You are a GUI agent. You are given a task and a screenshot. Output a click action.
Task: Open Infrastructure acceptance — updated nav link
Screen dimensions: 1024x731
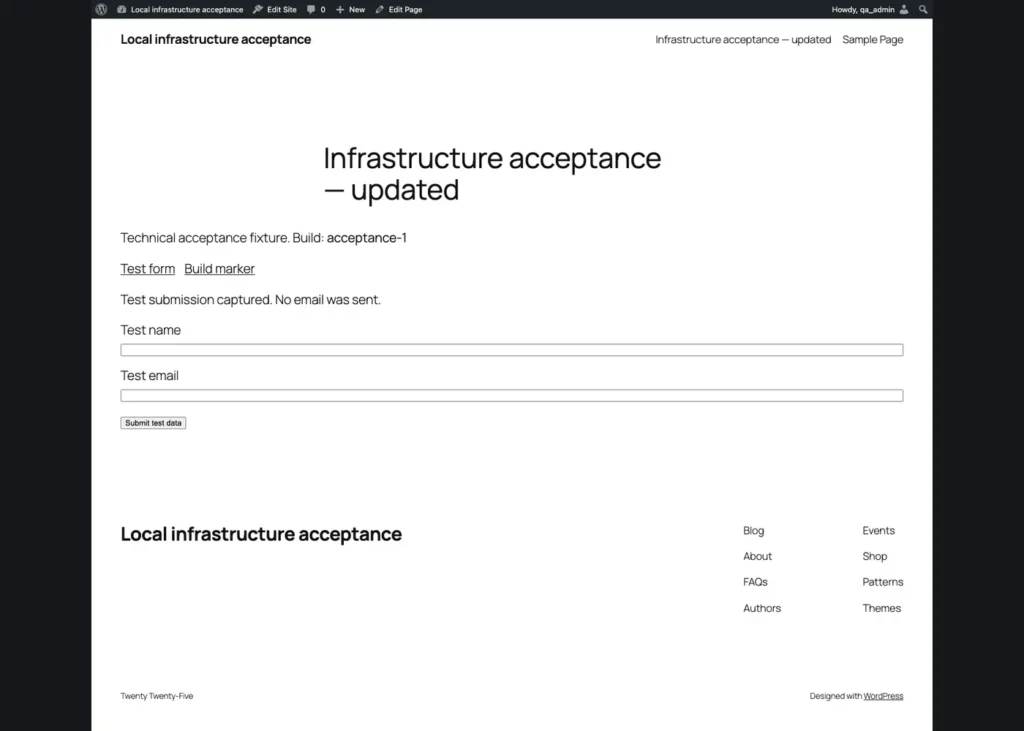click(x=743, y=39)
